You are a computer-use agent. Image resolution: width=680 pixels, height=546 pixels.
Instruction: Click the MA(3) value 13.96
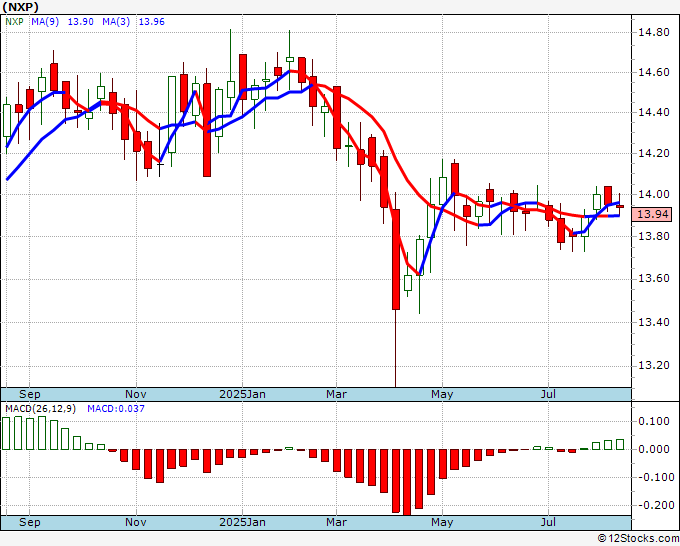coord(152,21)
